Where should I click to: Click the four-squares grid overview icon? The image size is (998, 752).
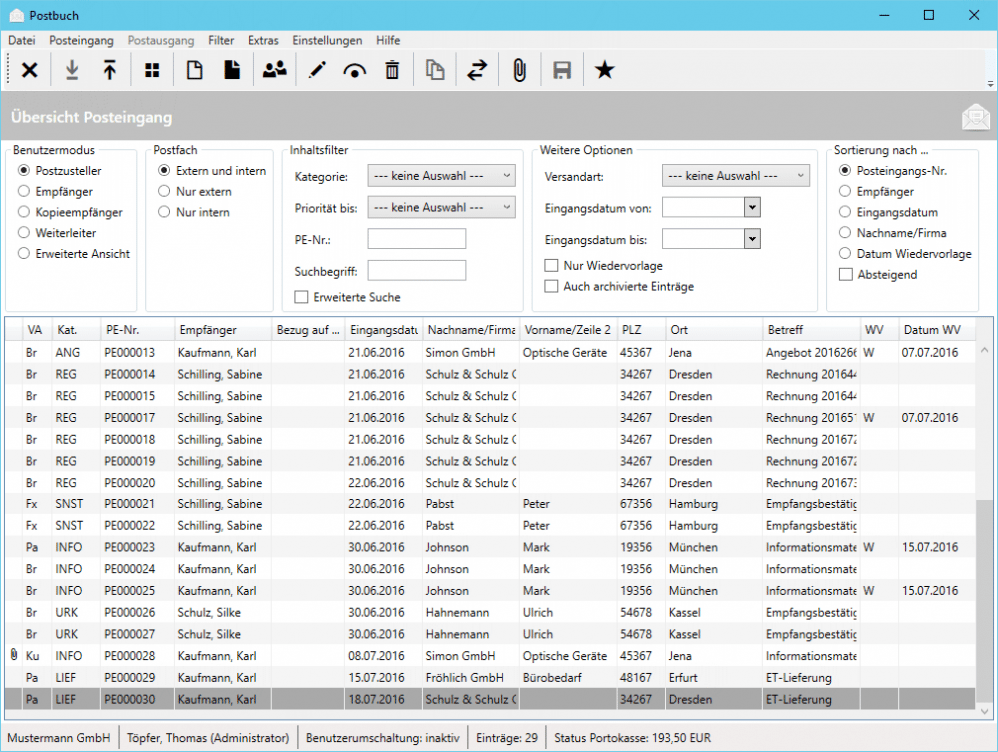tap(152, 70)
